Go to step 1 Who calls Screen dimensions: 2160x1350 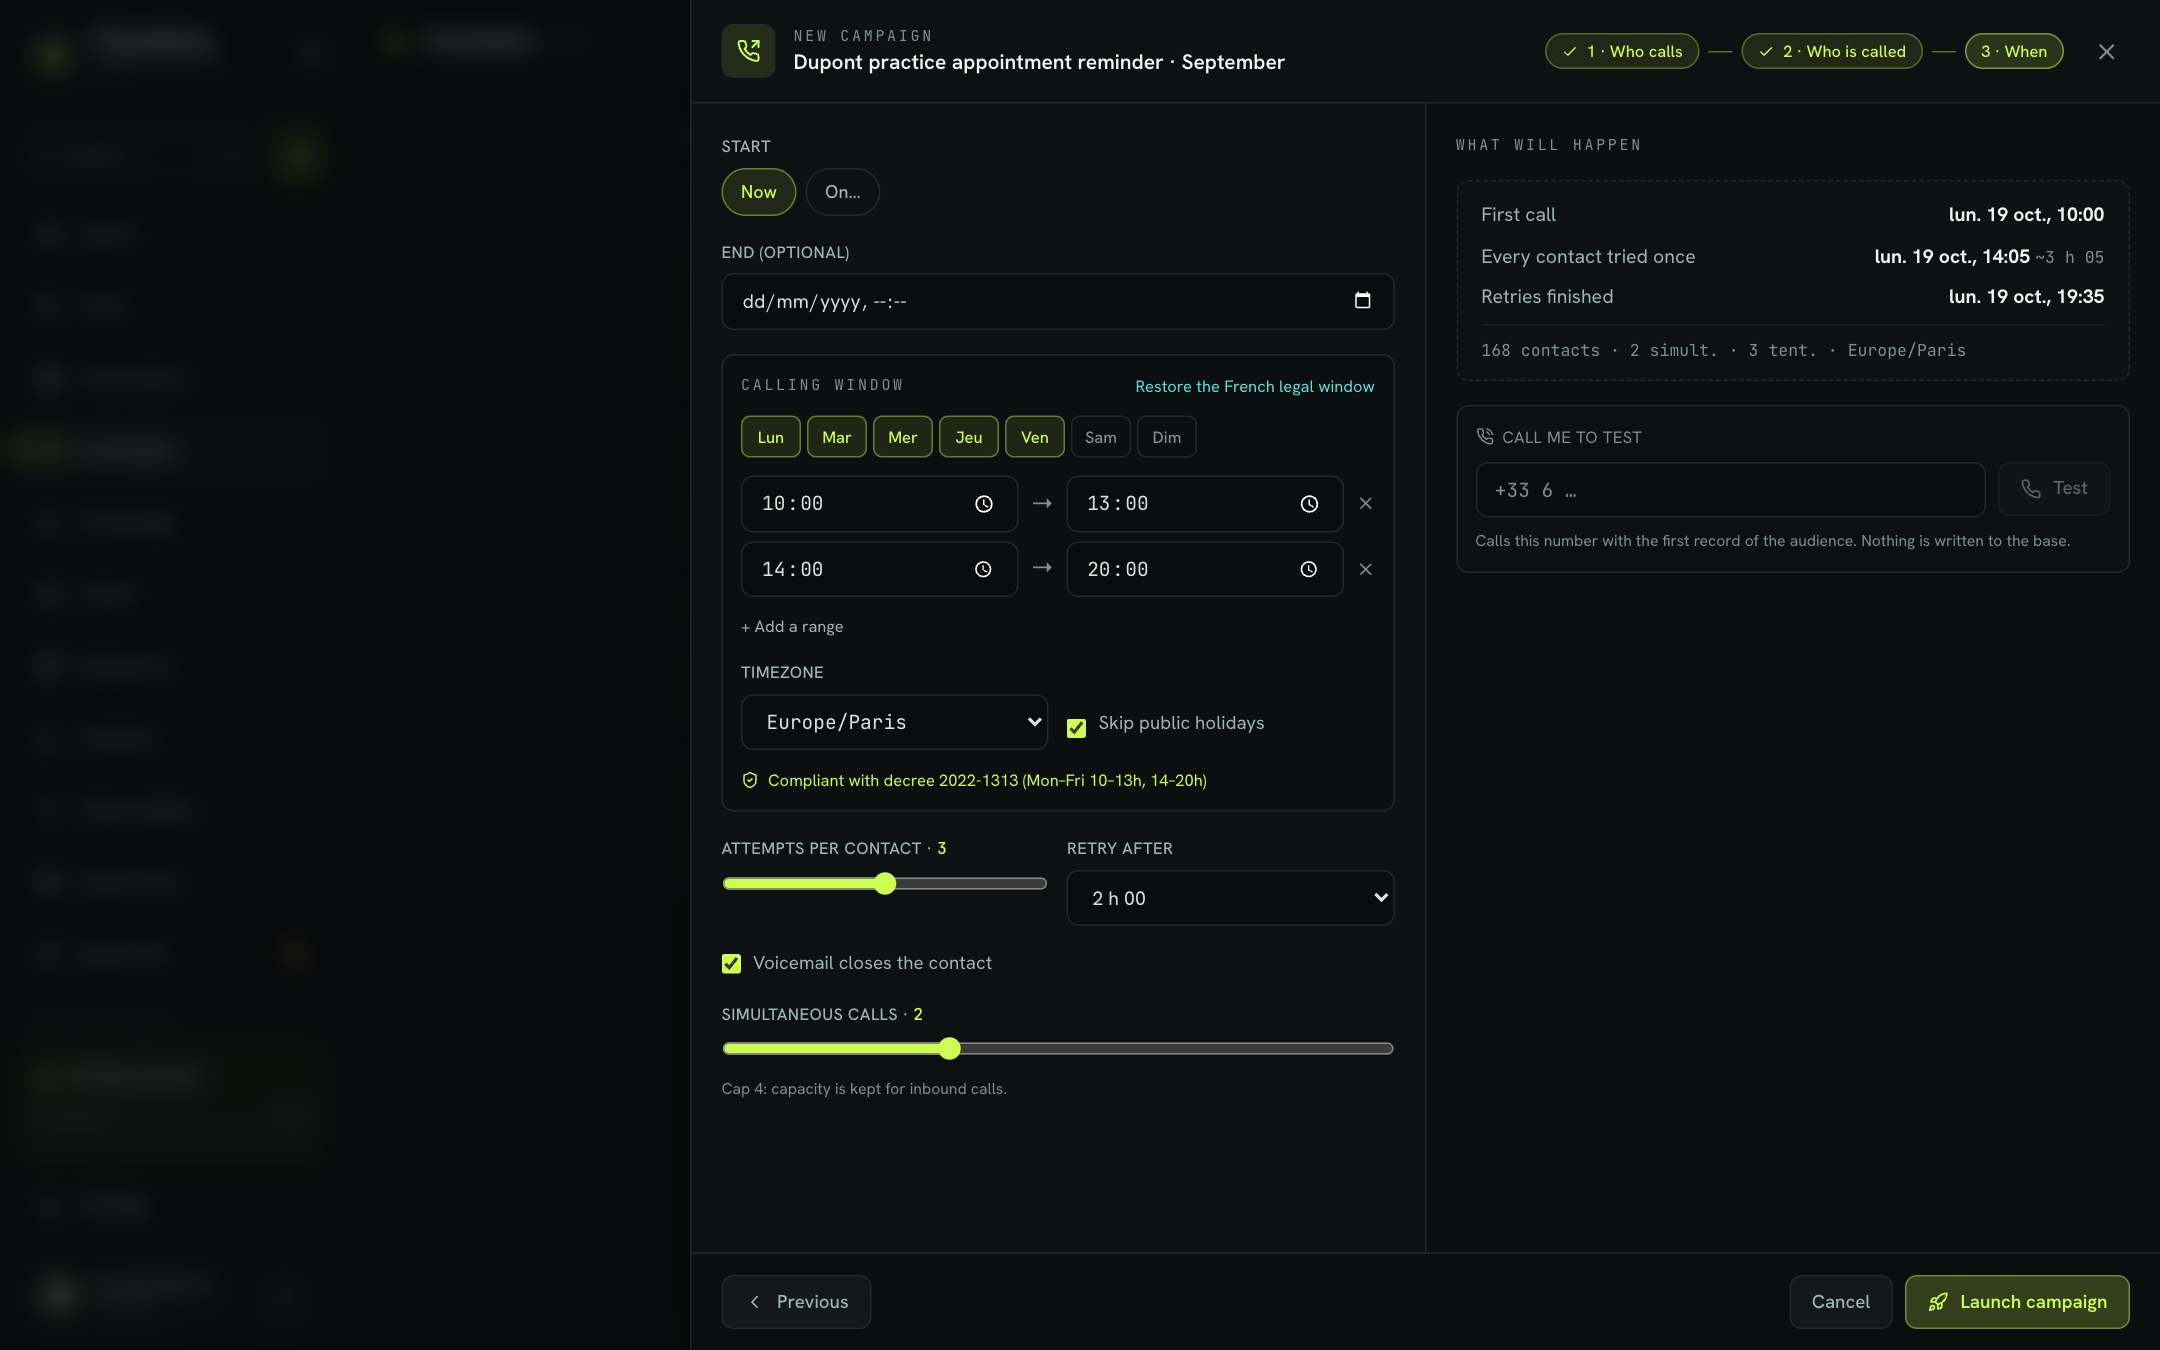pyautogui.click(x=1621, y=51)
